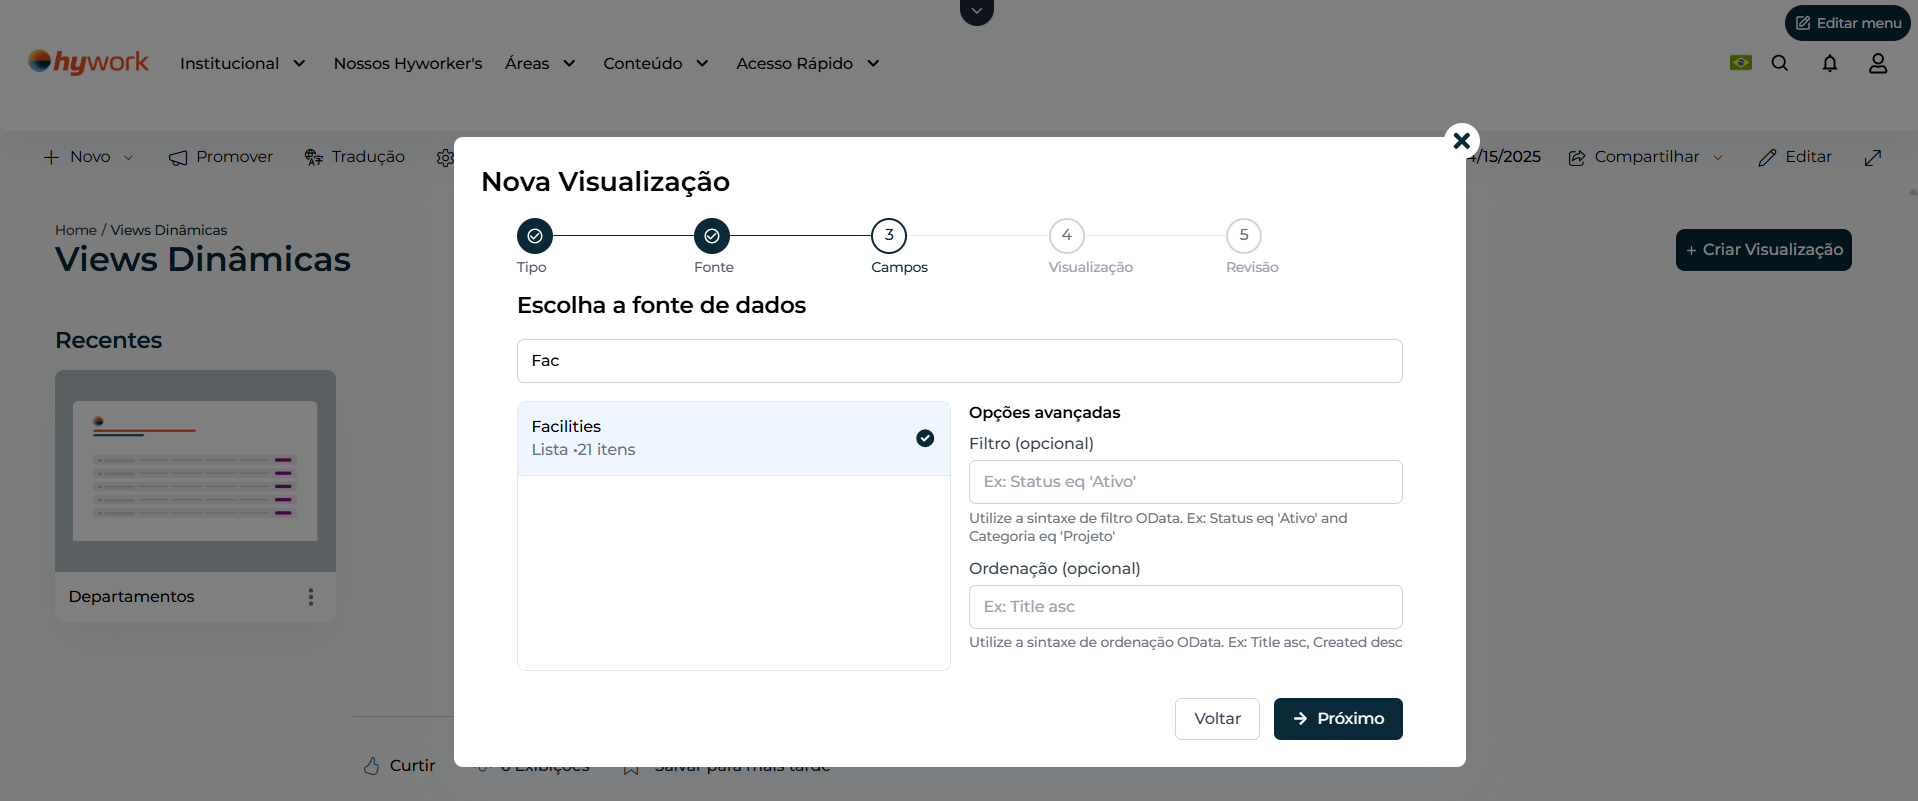
Task: Click the Curtir thumbs-up icon
Action: (372, 766)
